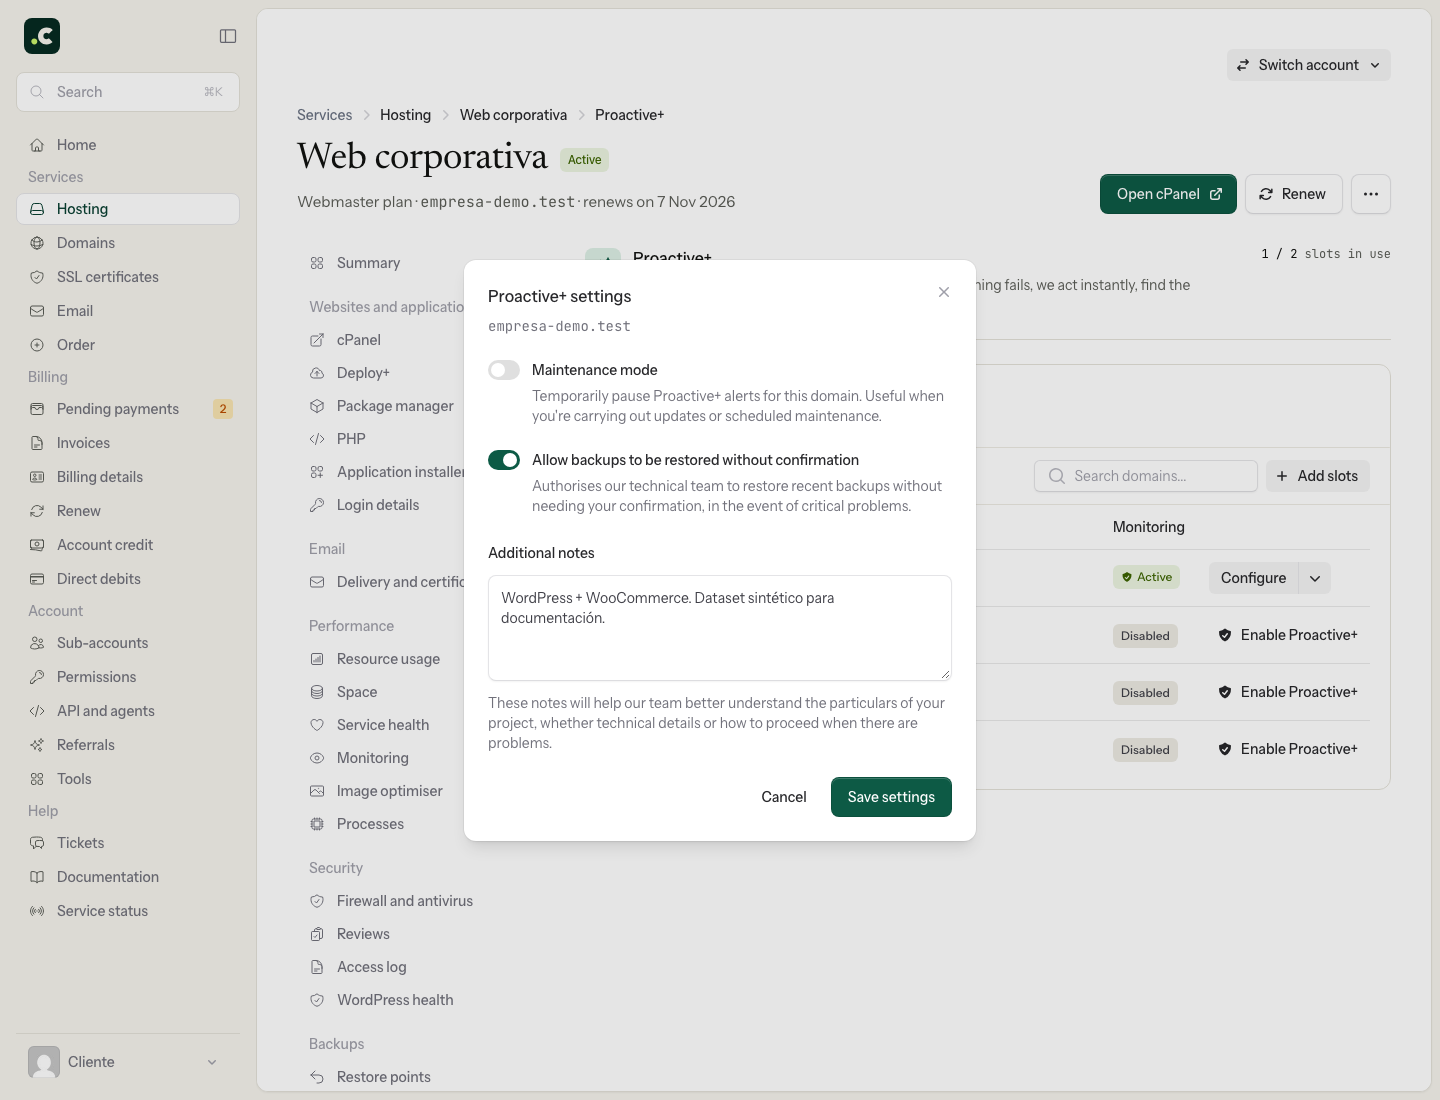Click the Tickets icon
The width and height of the screenshot is (1440, 1100).
pyautogui.click(x=37, y=843)
